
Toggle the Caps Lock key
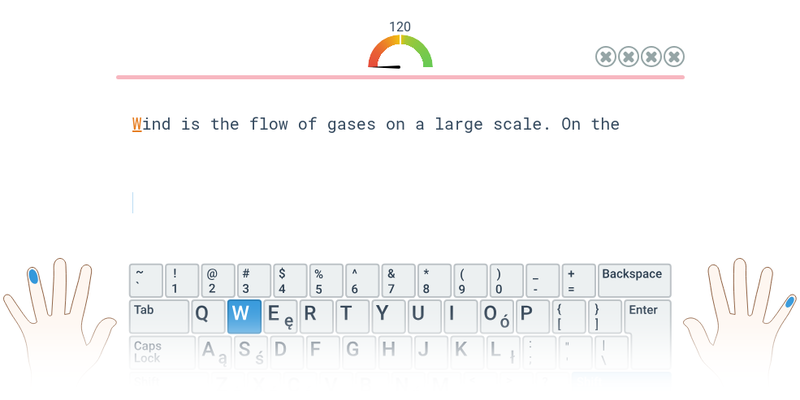tap(158, 351)
